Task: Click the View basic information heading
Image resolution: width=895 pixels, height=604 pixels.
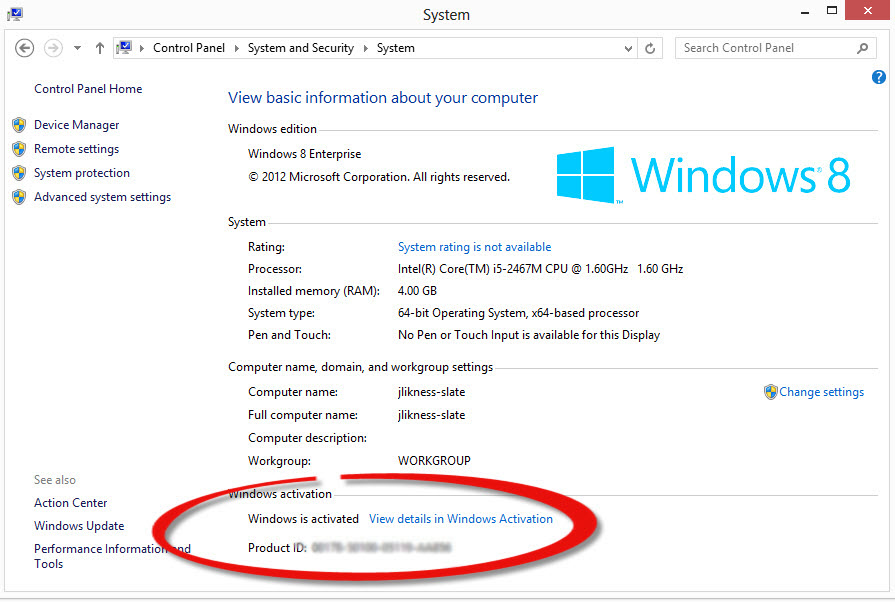Action: 382,98
